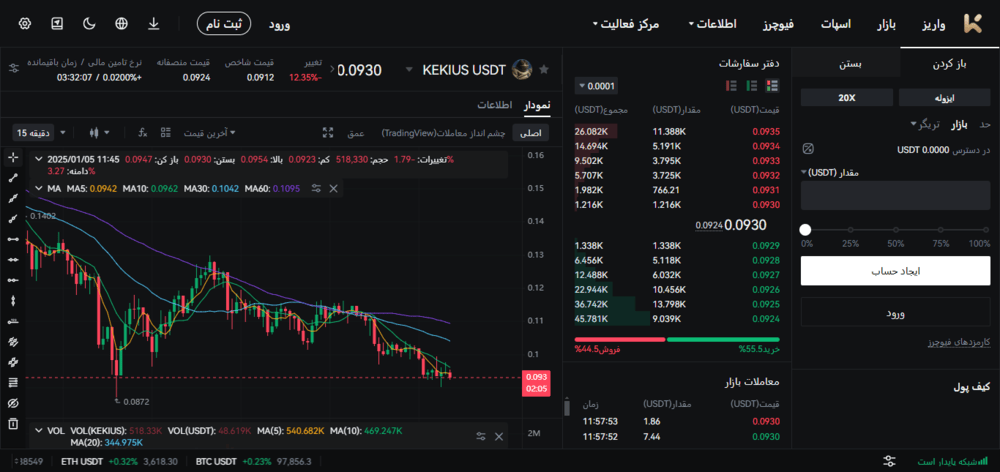
Task: Open the language globe icon
Action: pos(121,24)
